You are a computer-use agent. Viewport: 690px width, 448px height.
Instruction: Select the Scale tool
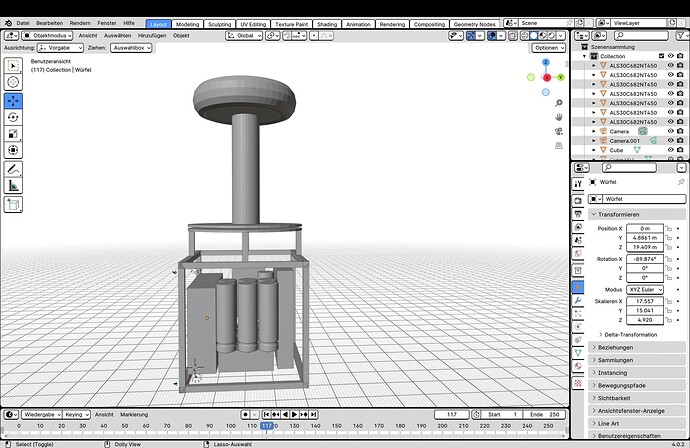pyautogui.click(x=13, y=134)
